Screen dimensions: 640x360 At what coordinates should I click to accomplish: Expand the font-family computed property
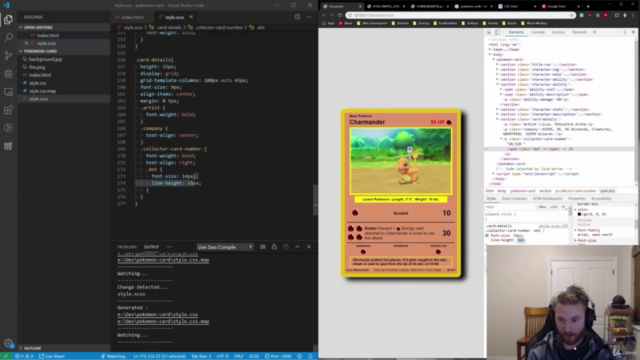(x=576, y=230)
